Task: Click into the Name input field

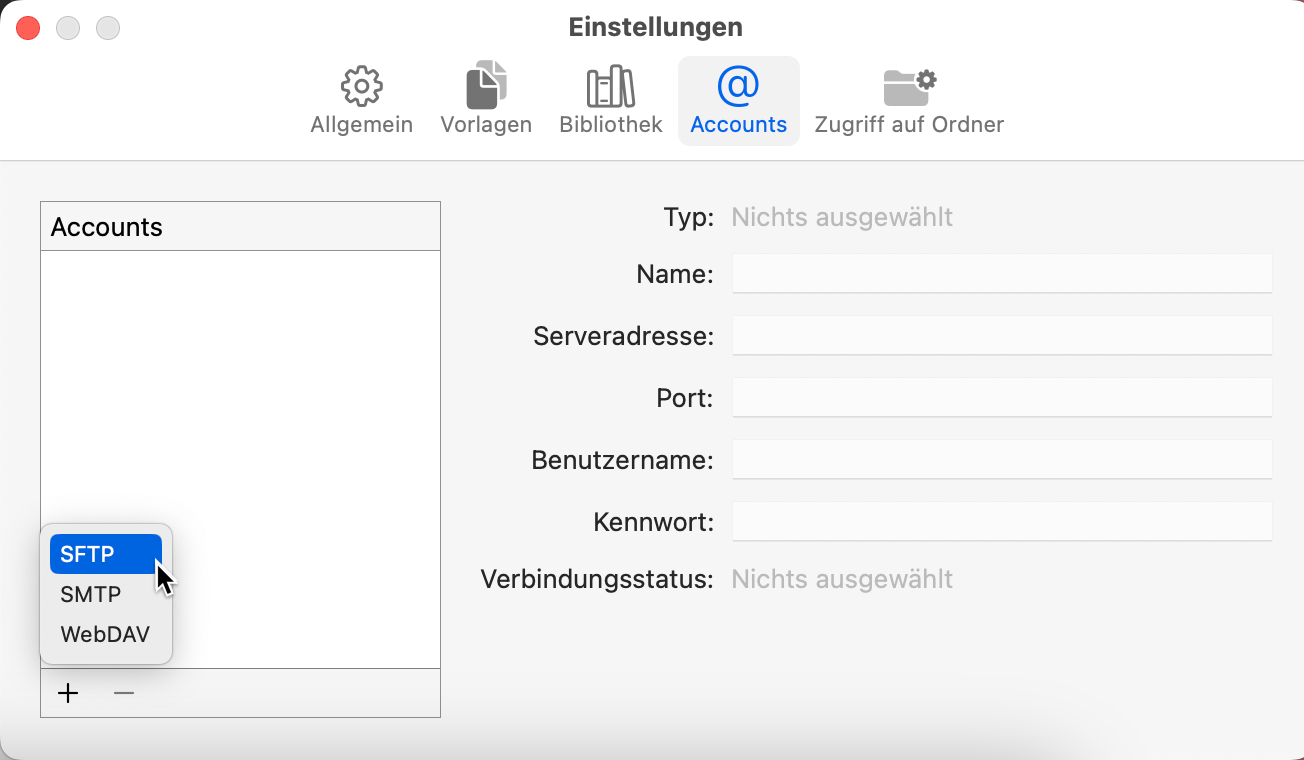Action: (x=1001, y=273)
